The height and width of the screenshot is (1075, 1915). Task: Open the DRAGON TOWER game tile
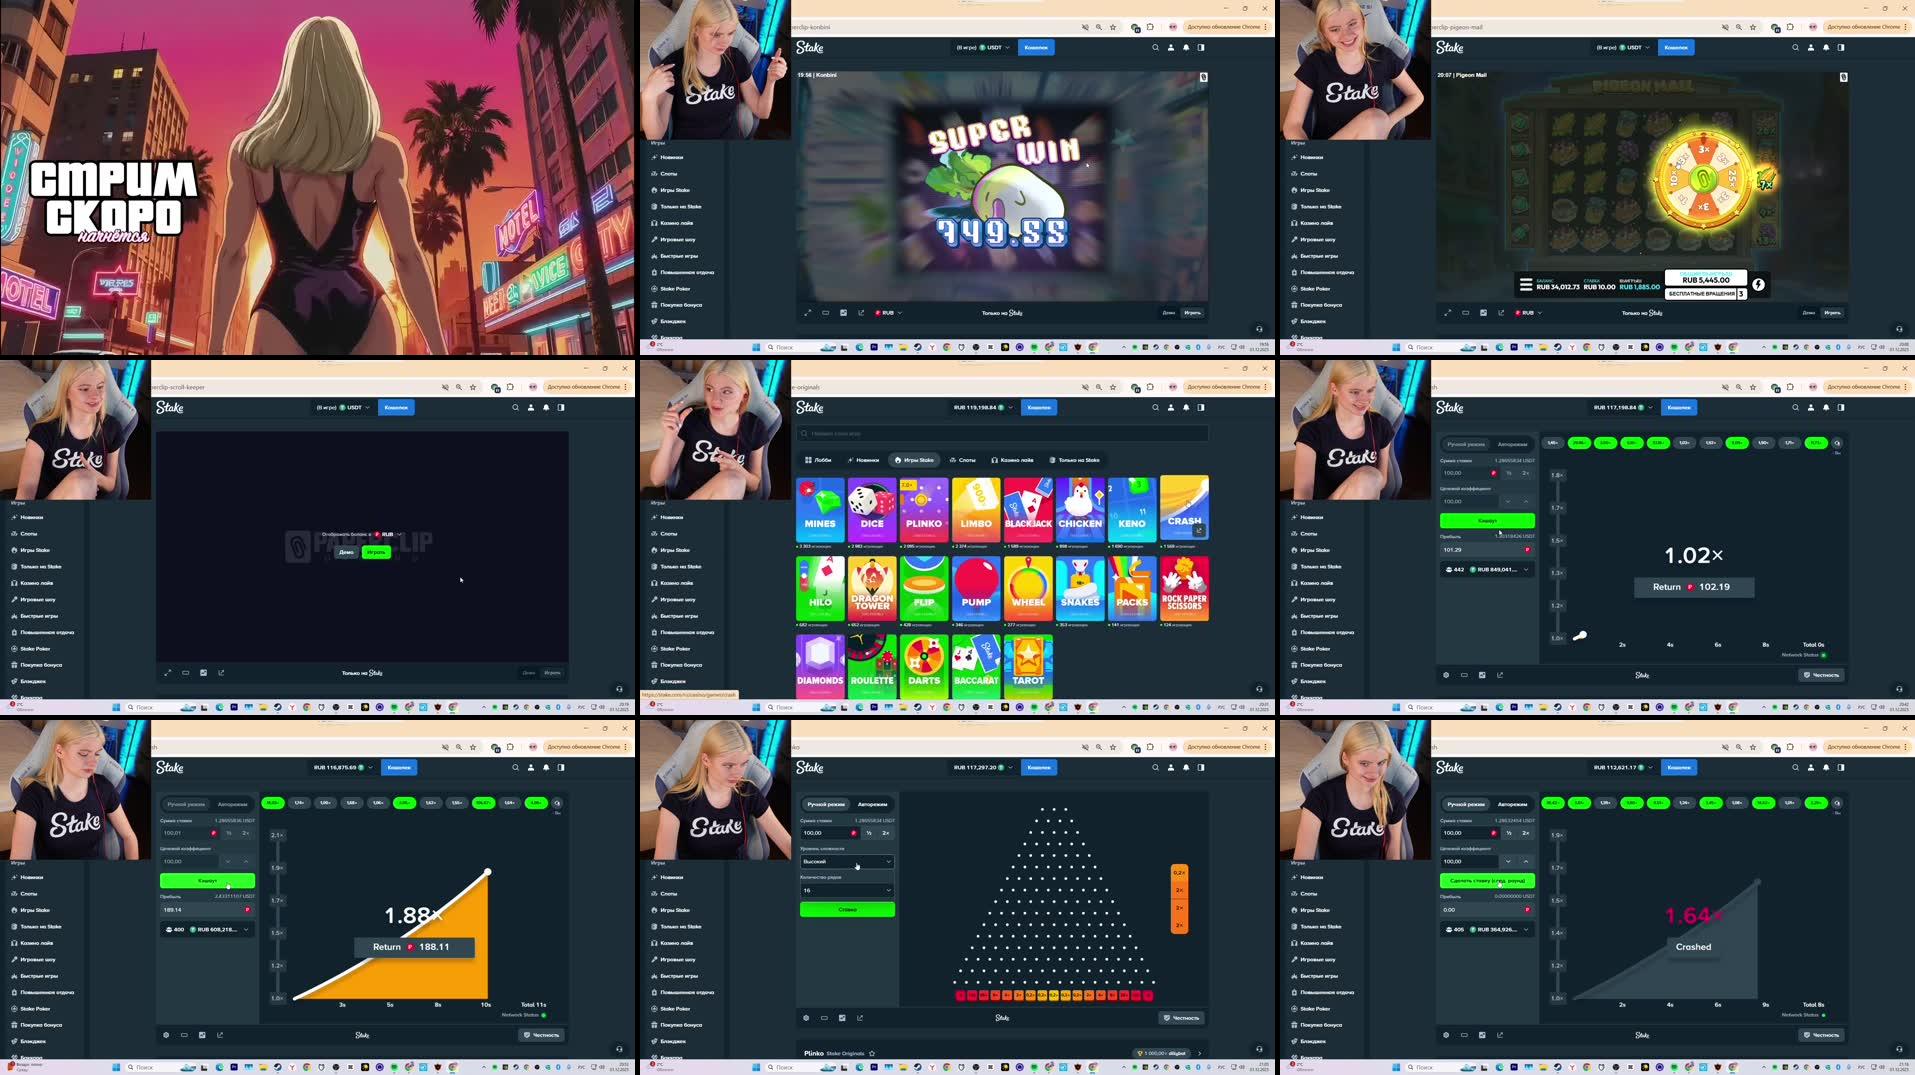pos(872,588)
